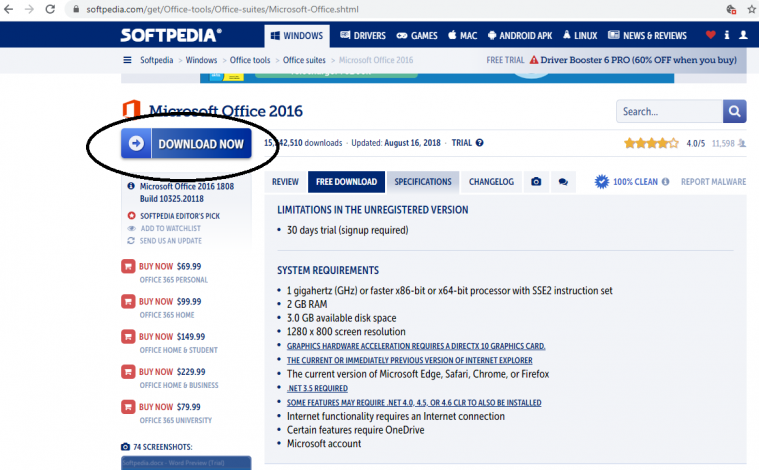Click the browser address bar URL
This screenshot has width=759, height=470.
(222, 9)
